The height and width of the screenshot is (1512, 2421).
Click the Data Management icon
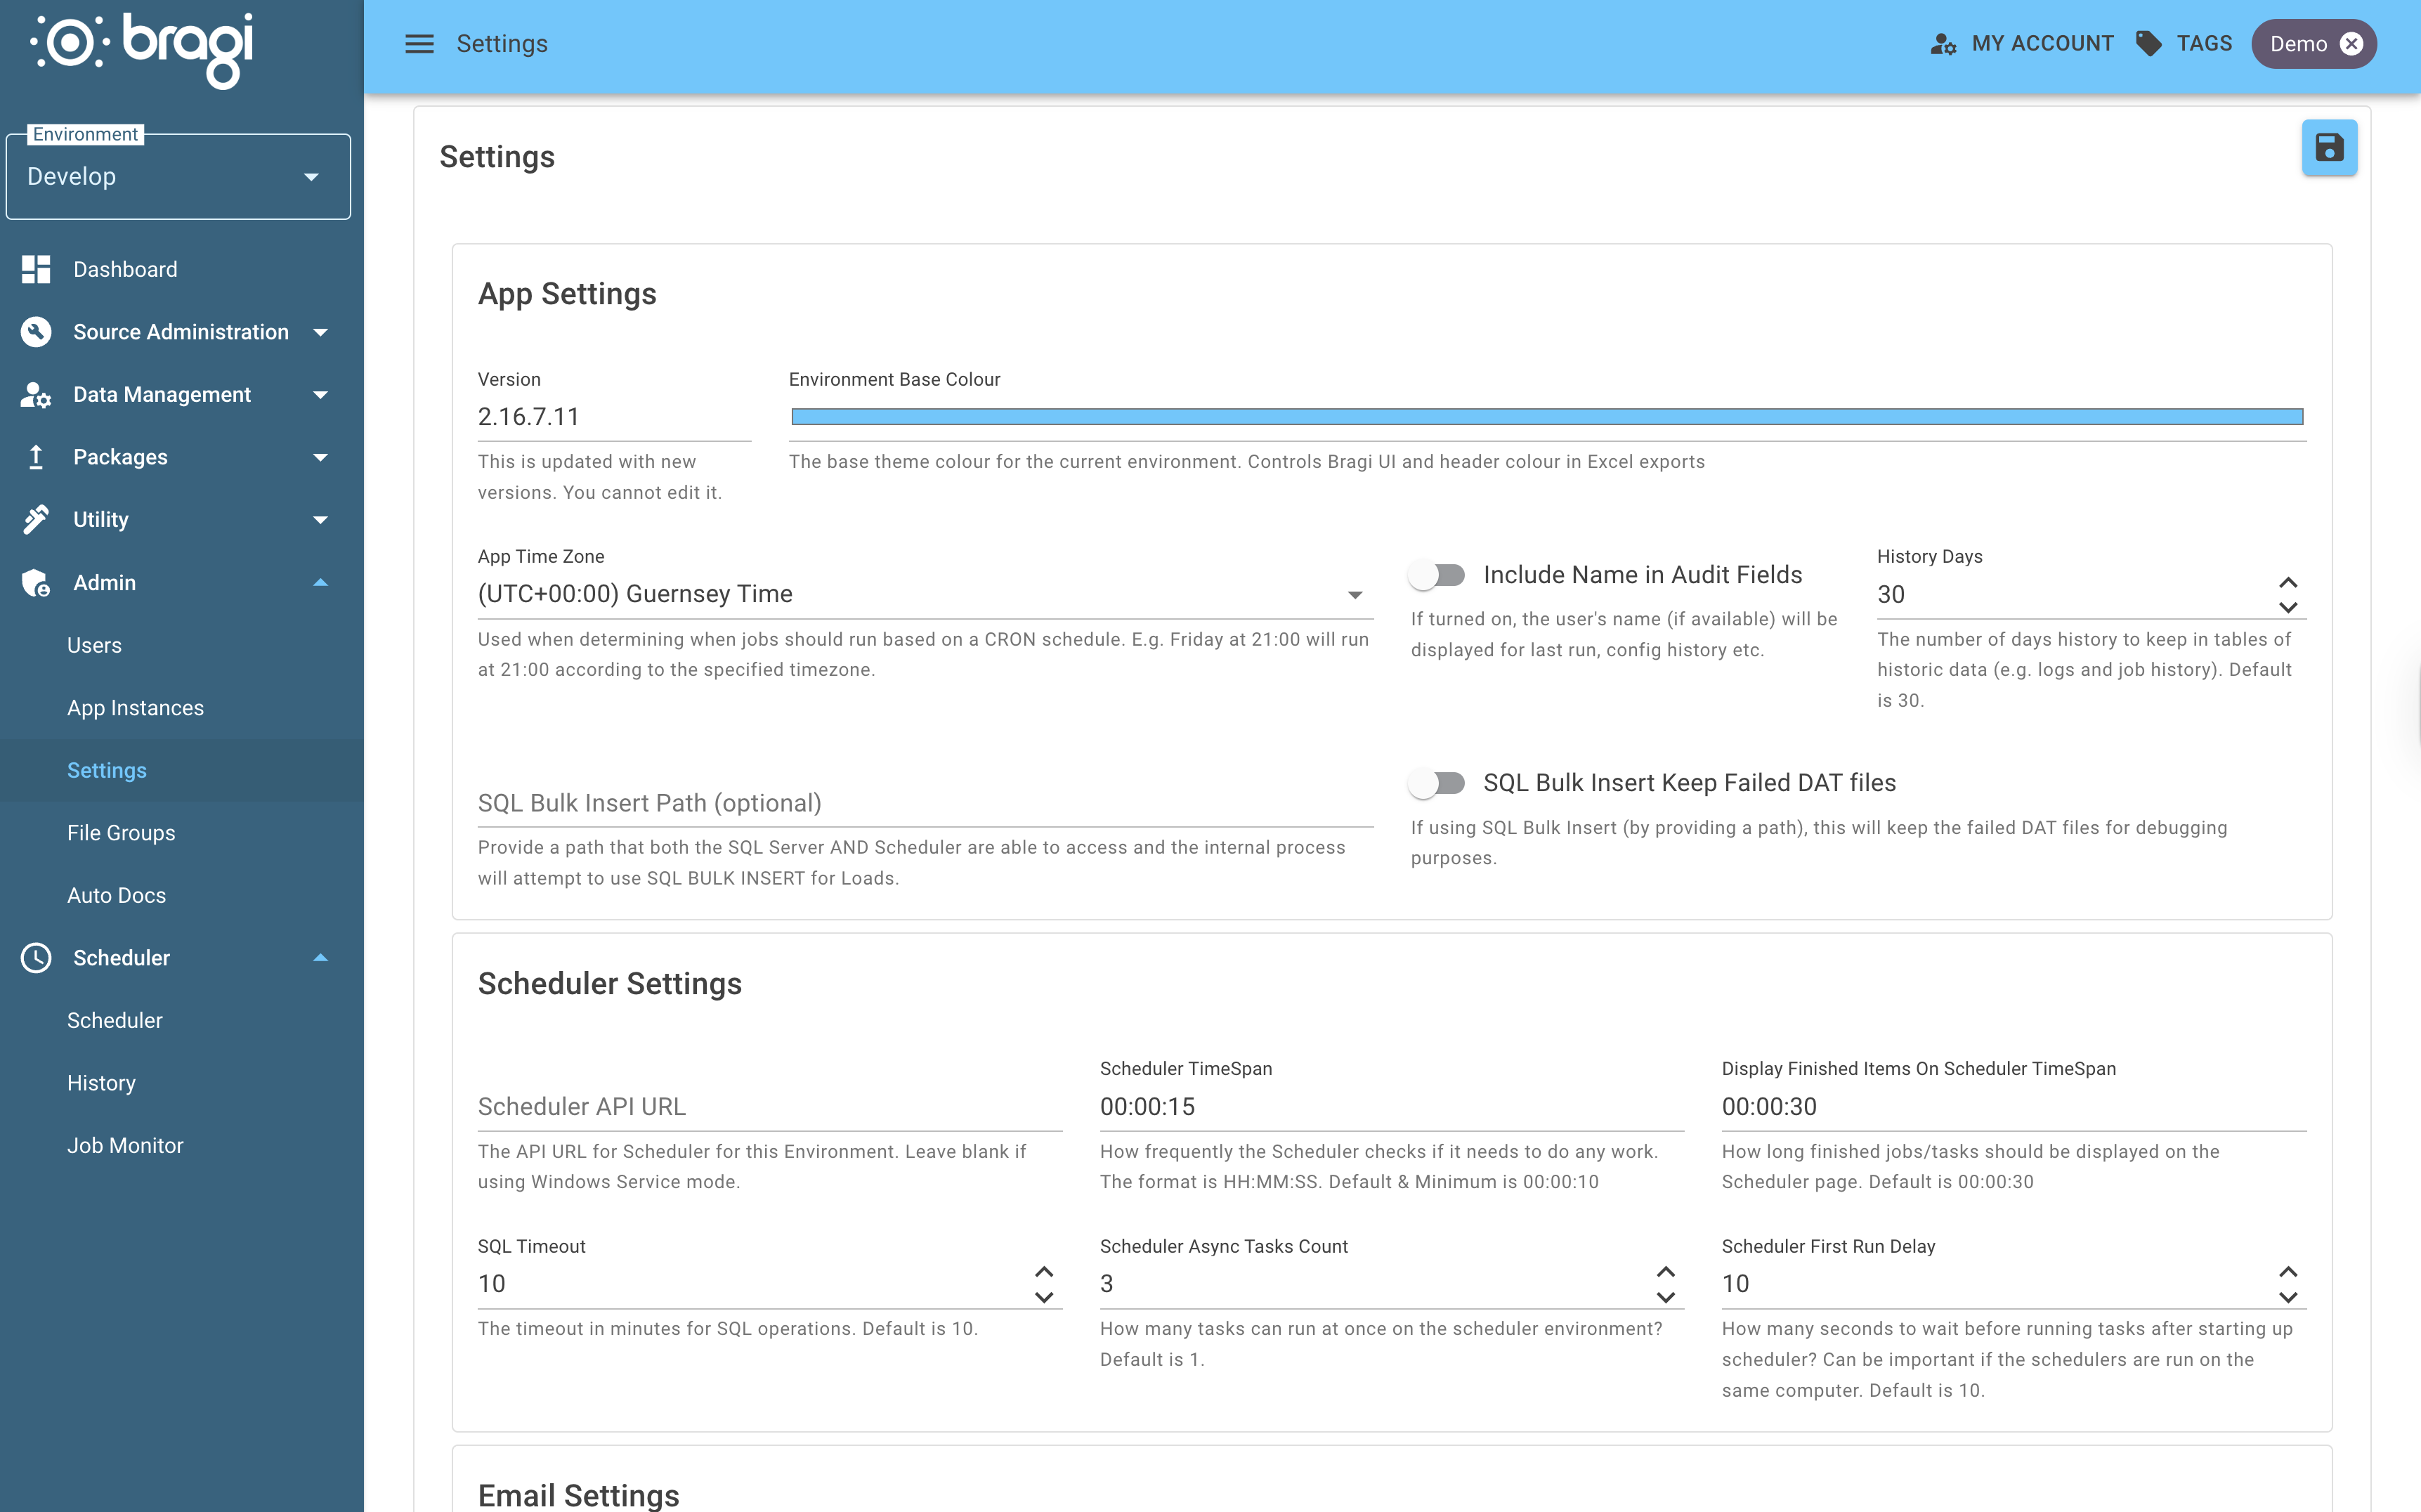(x=36, y=395)
